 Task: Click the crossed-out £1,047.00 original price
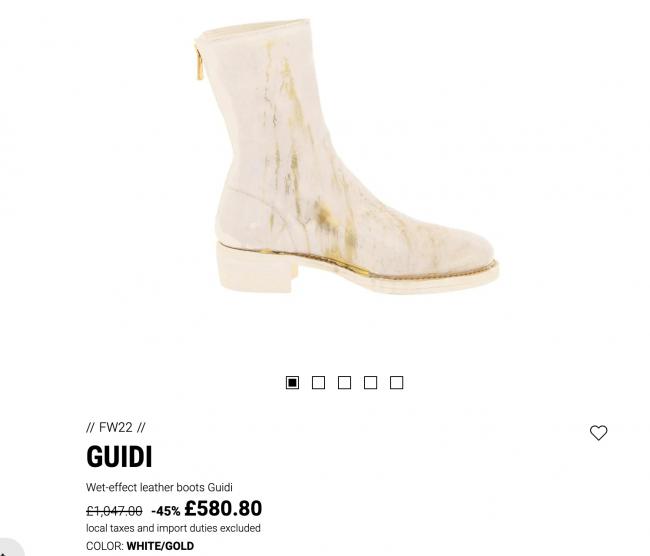(x=114, y=511)
